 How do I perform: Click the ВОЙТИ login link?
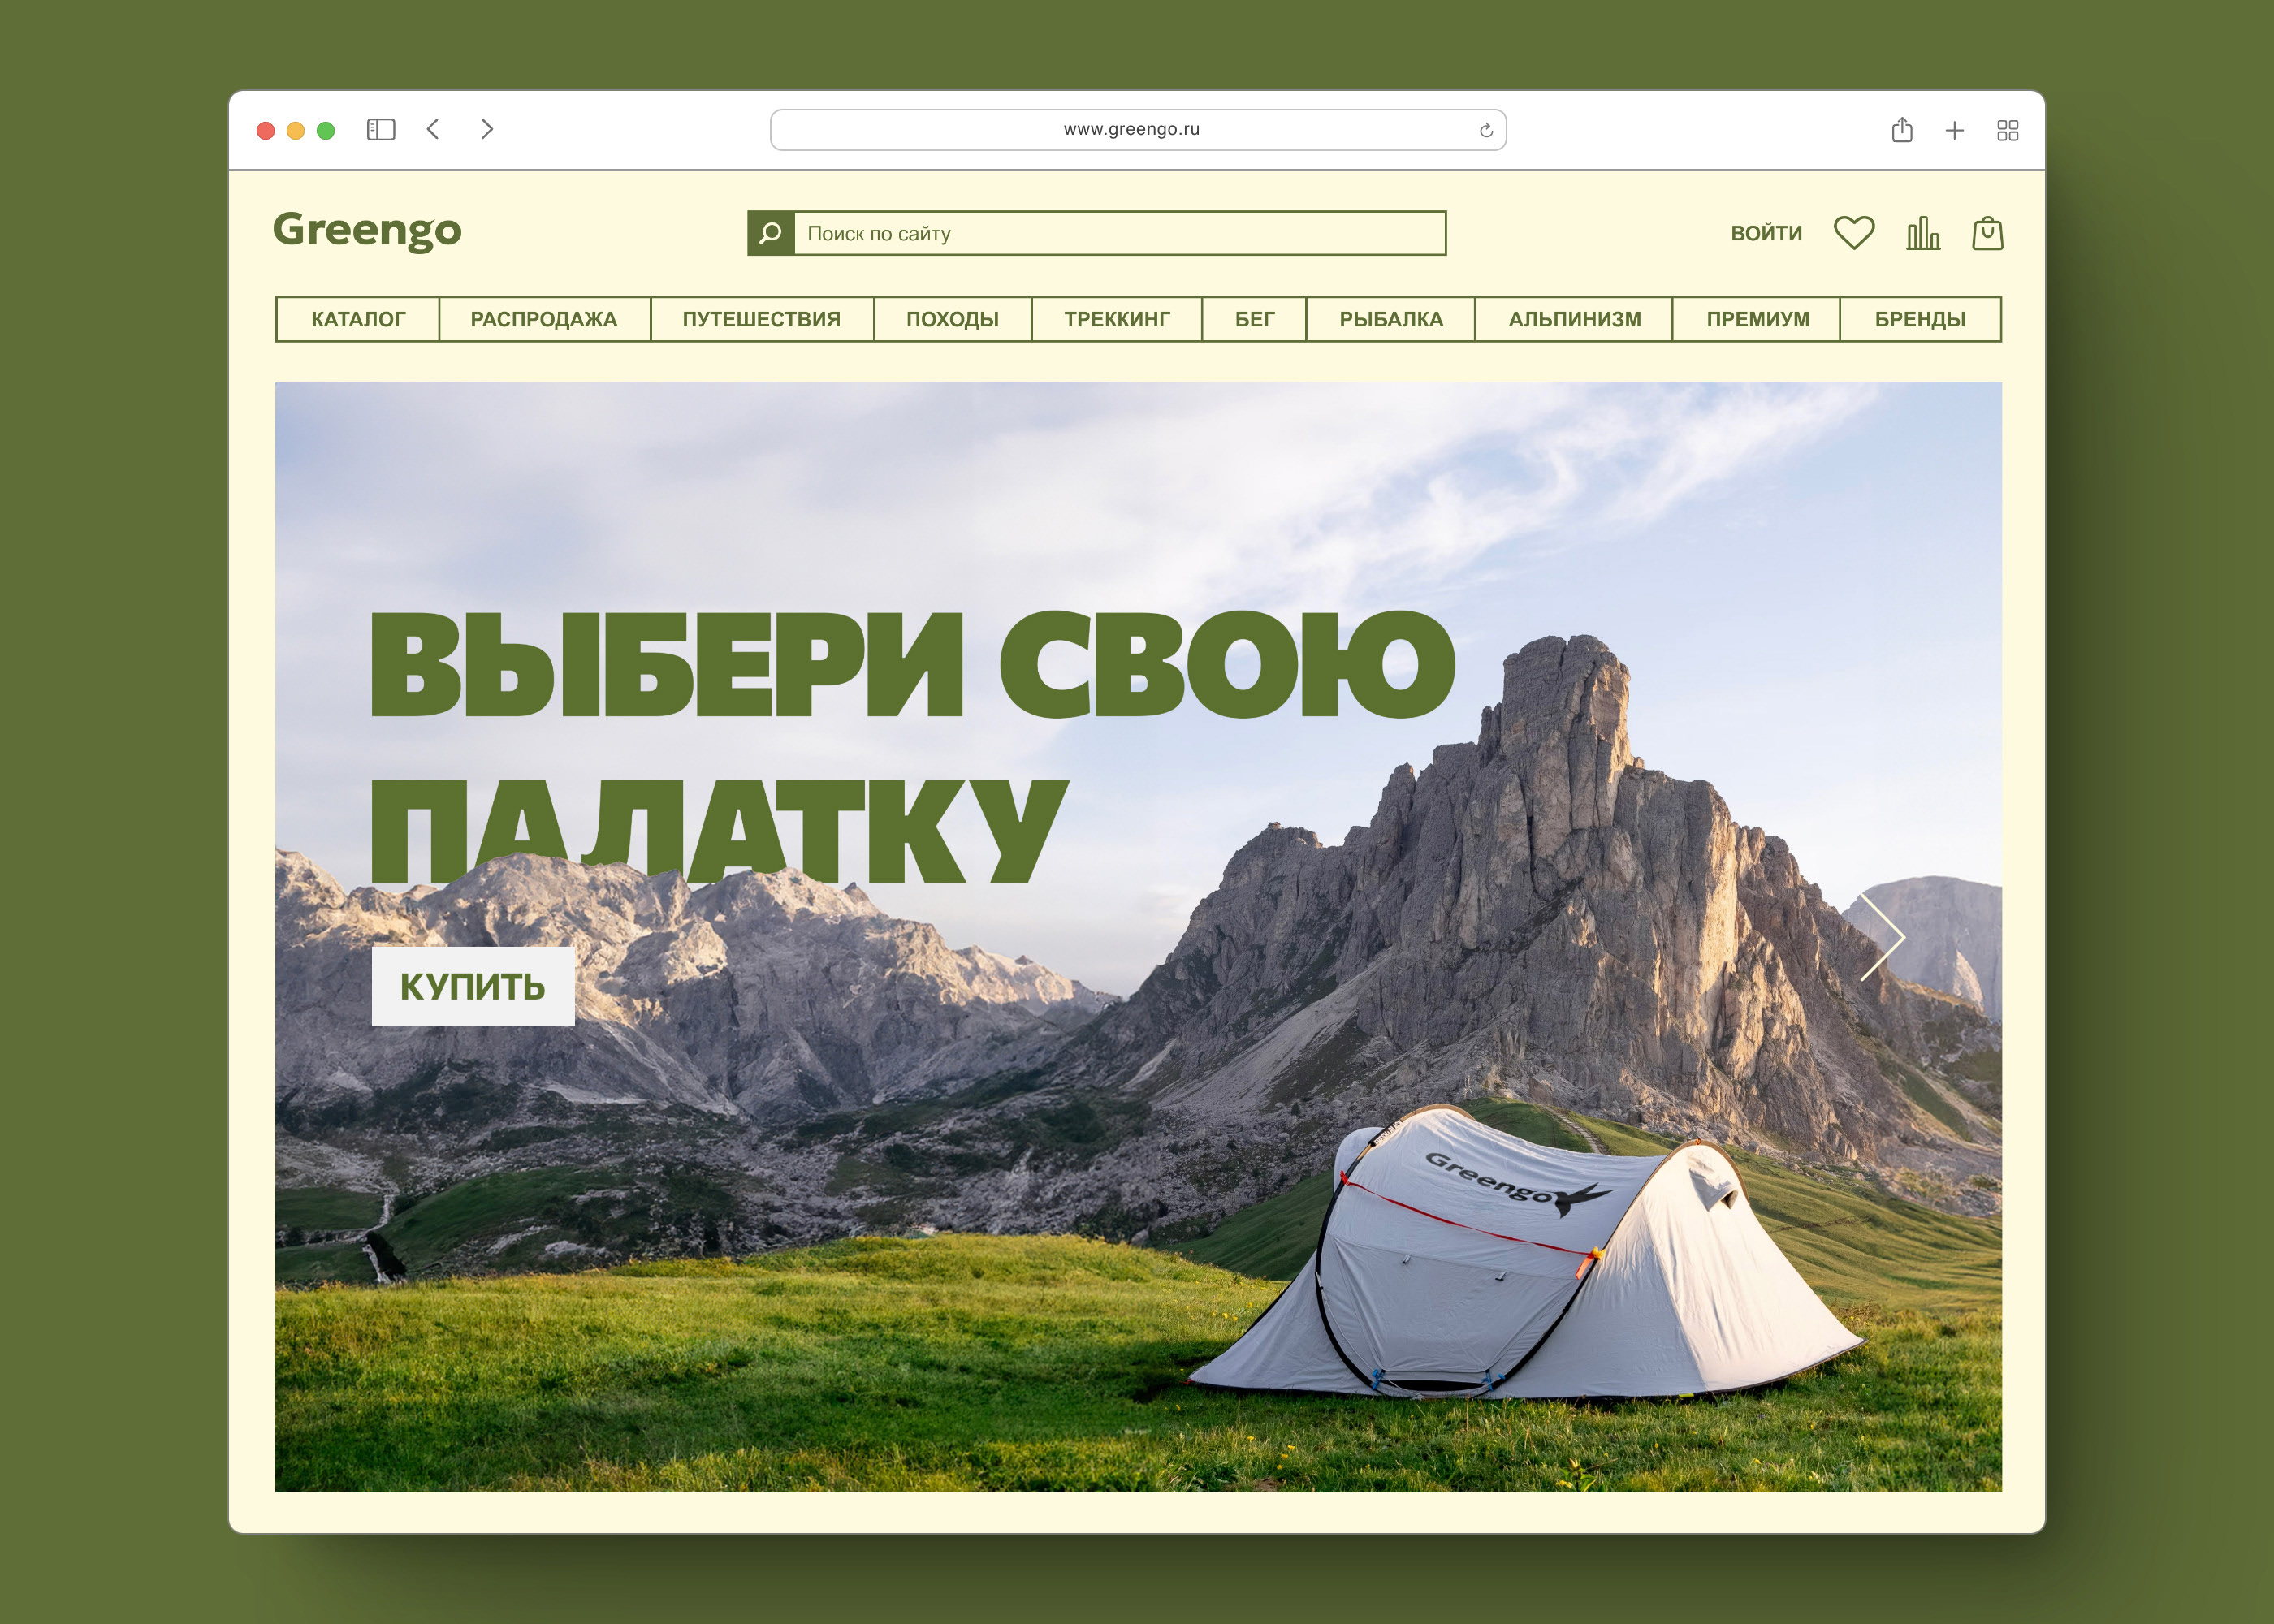[1766, 233]
